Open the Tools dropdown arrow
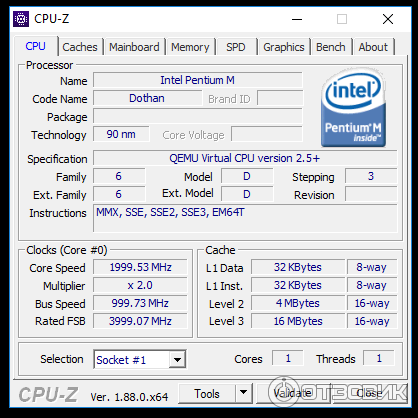 click(244, 392)
